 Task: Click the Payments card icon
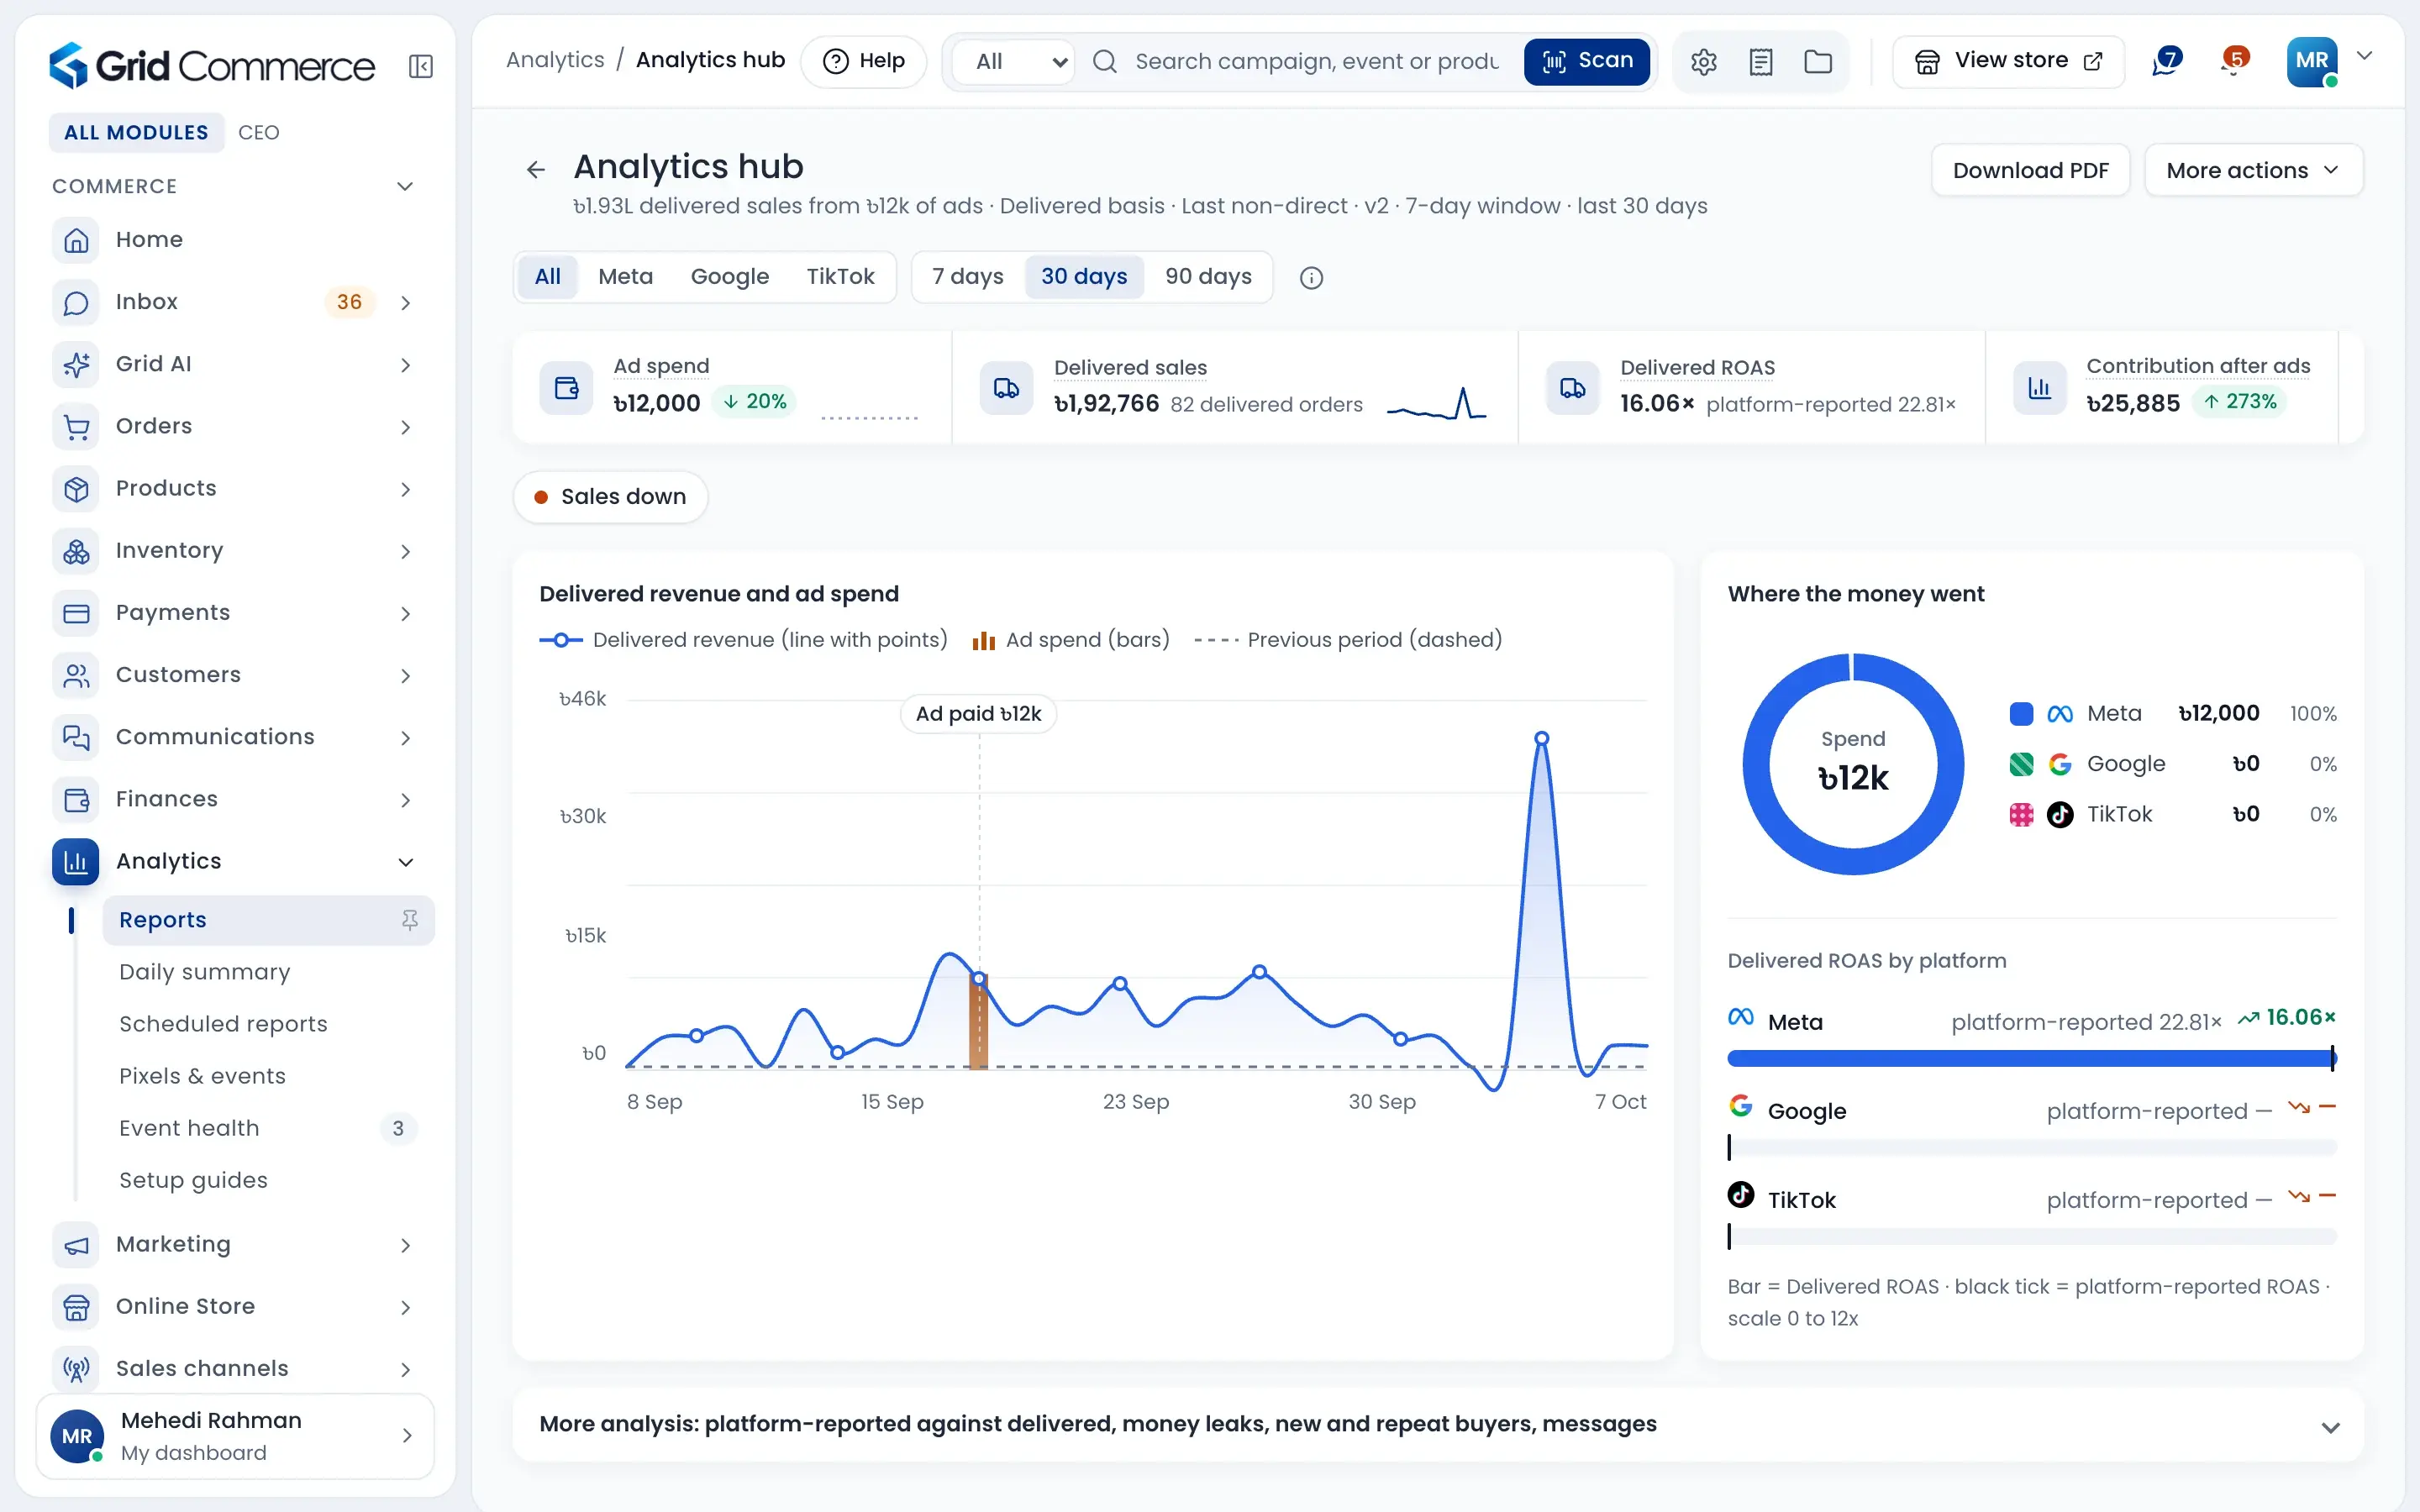click(76, 612)
